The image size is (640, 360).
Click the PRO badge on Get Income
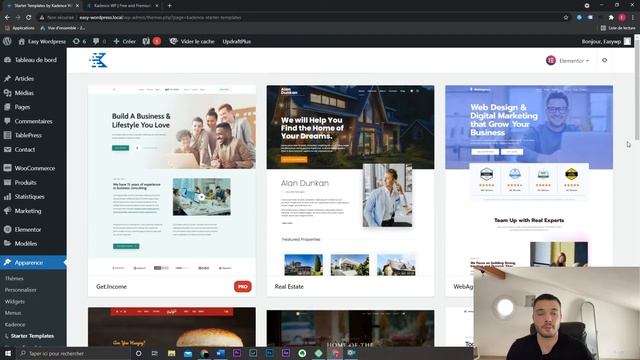pos(243,287)
